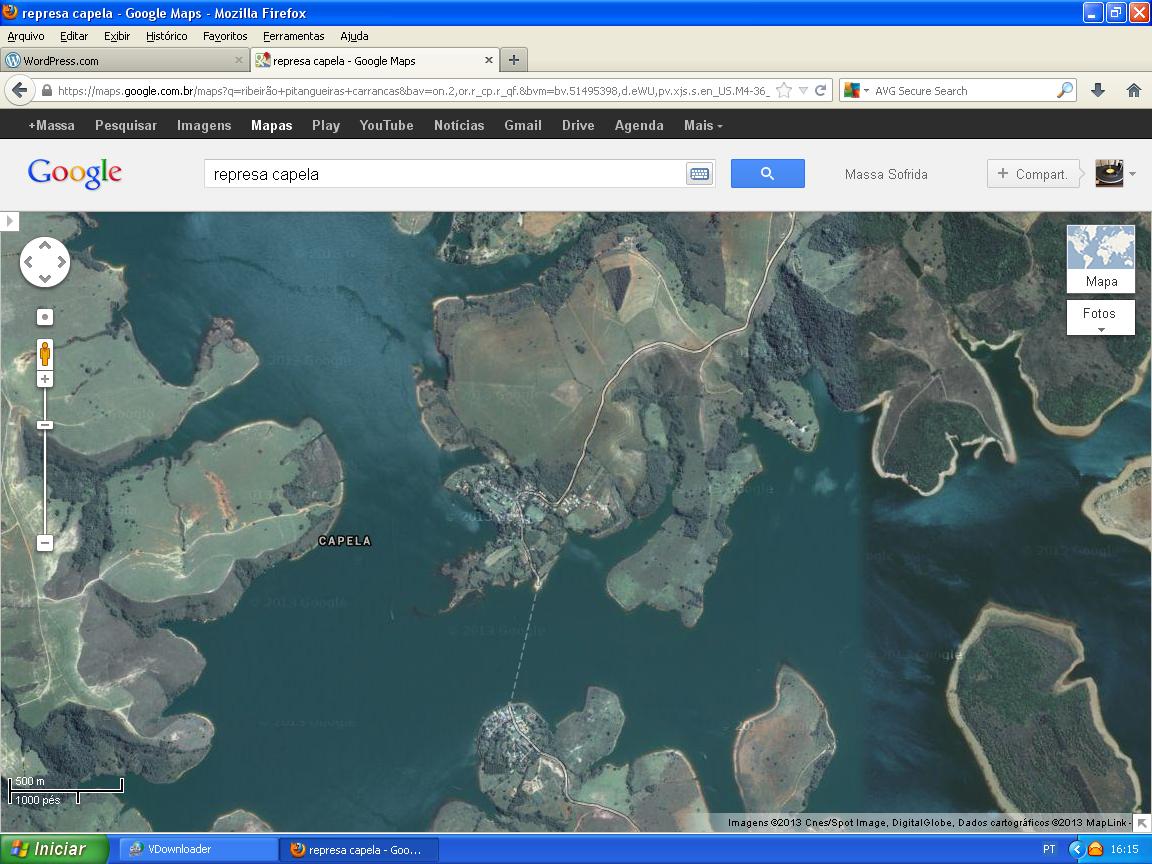This screenshot has height=864, width=1152.
Task: Open the YouTube link in Google bar
Action: click(386, 125)
